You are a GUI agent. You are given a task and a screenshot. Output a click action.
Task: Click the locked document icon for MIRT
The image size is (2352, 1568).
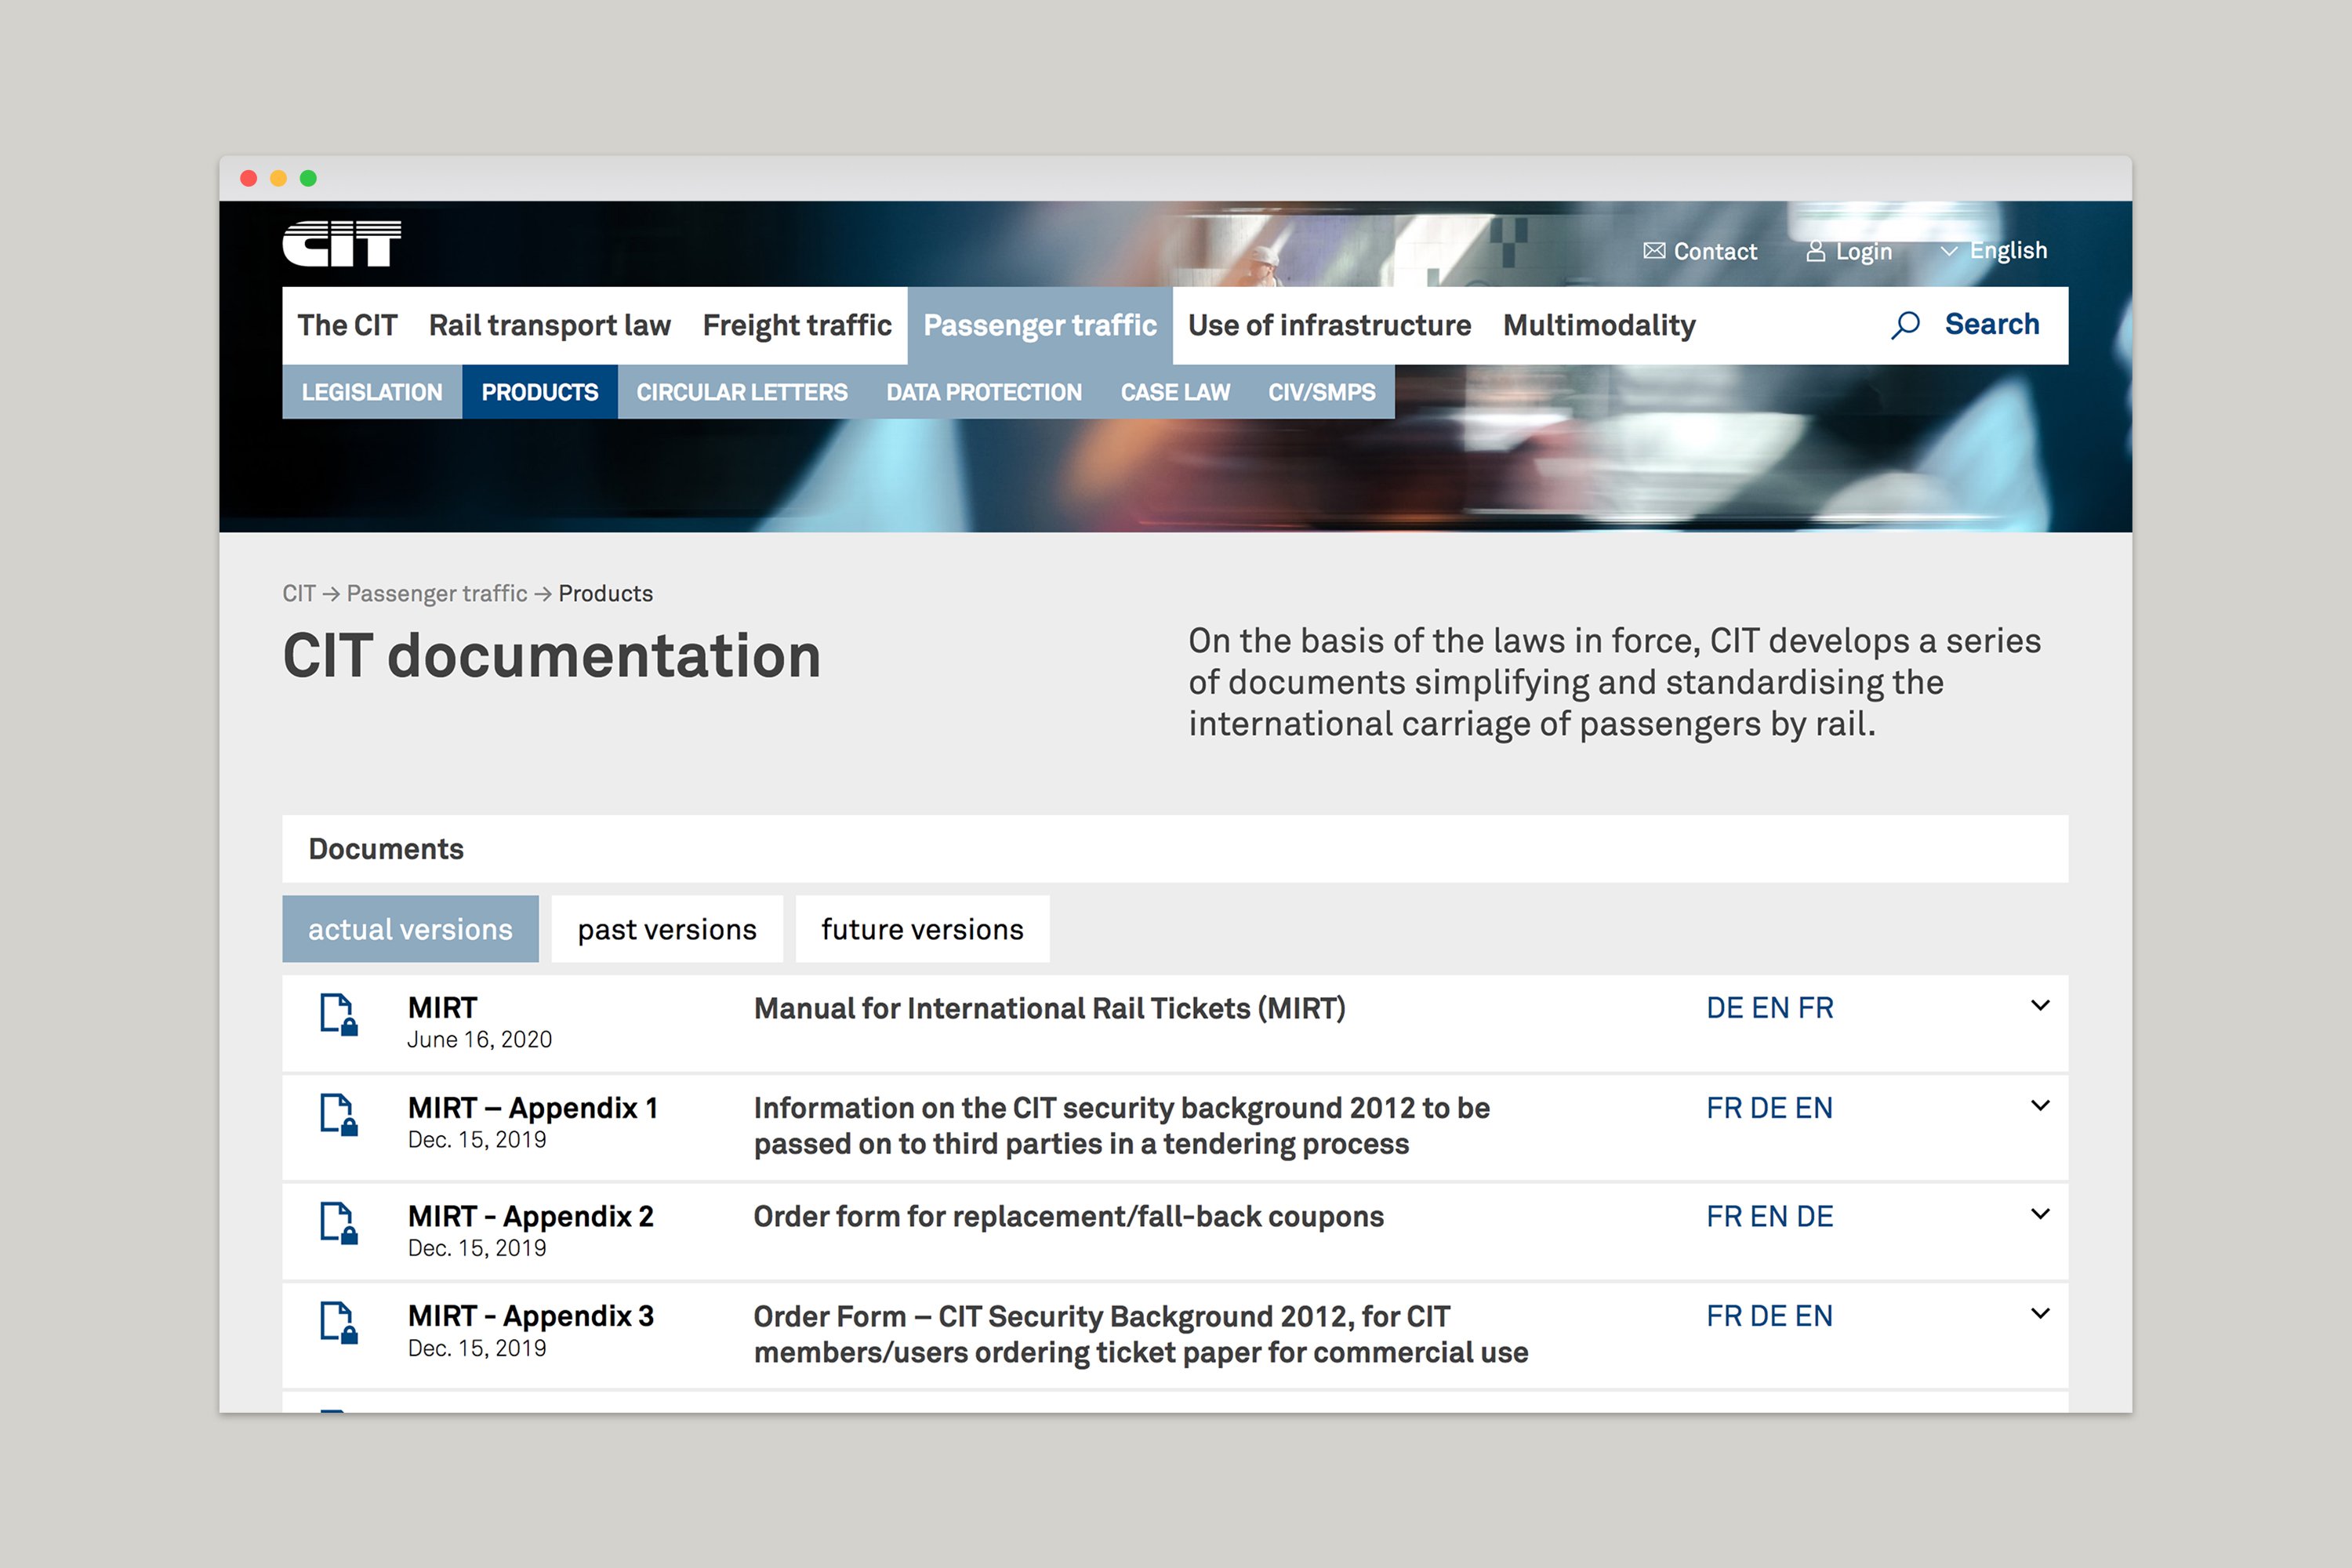click(339, 1014)
